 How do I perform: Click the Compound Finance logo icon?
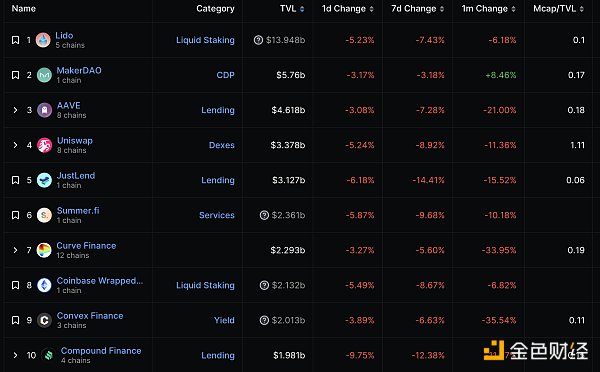(x=48, y=355)
